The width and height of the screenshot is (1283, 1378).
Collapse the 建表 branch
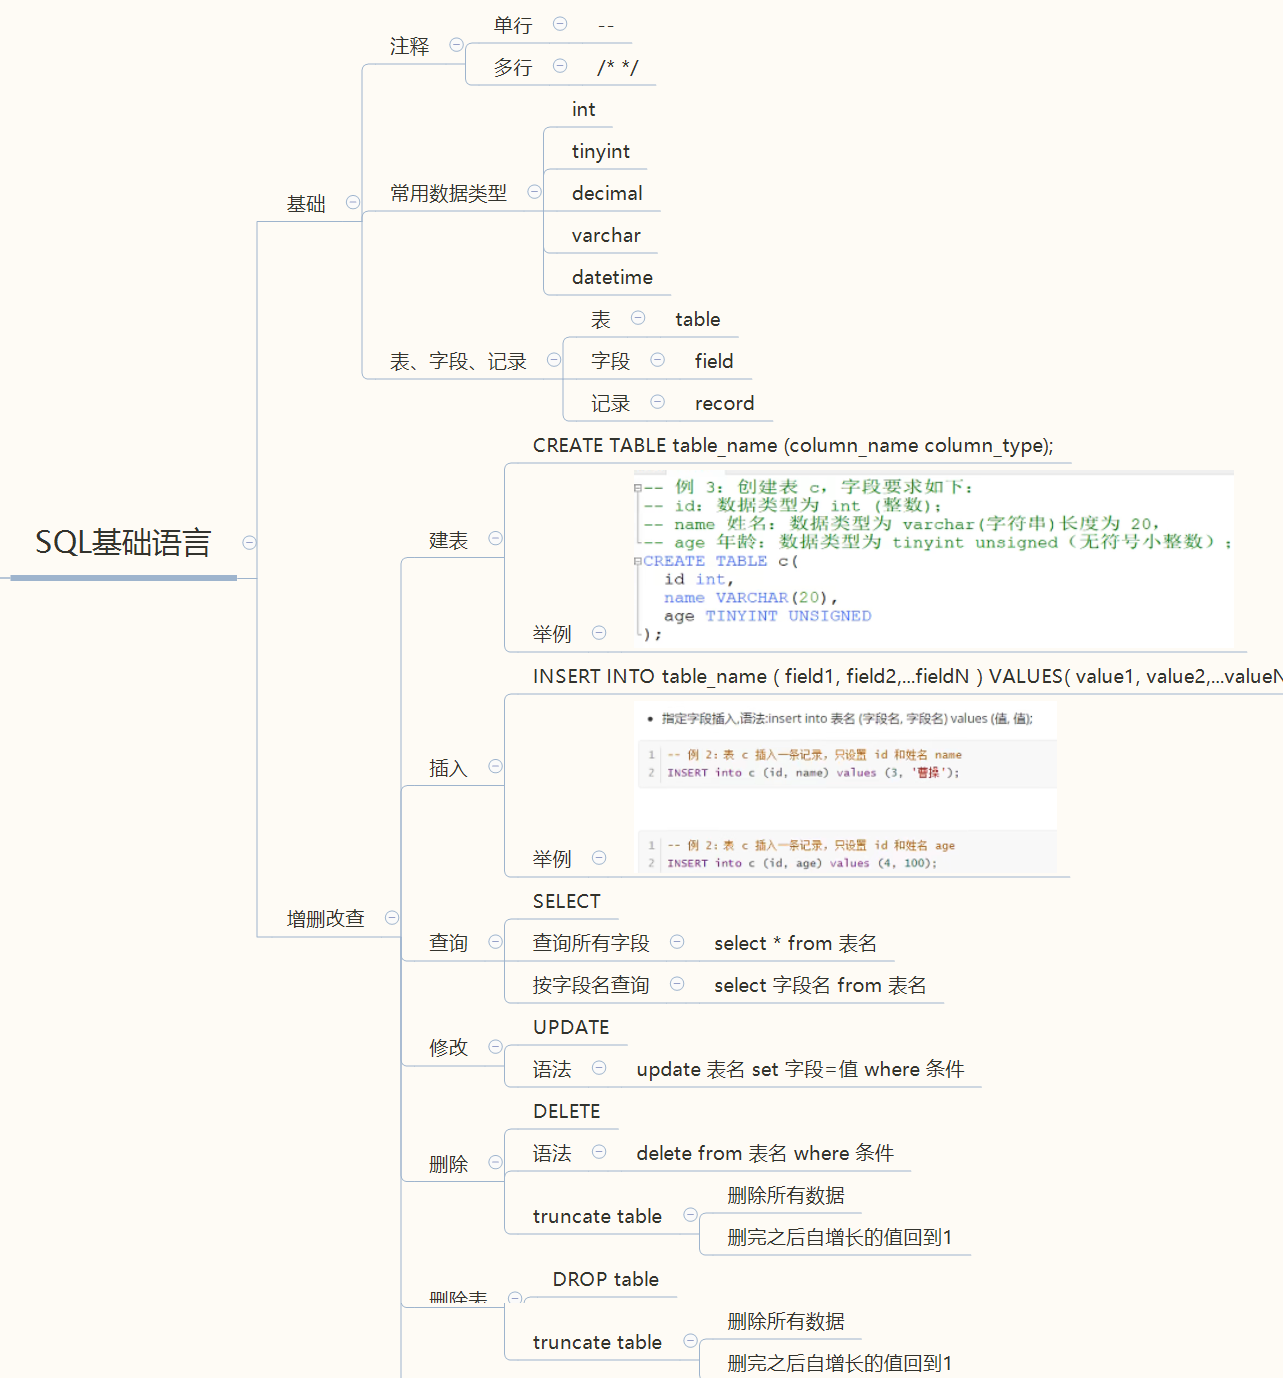click(495, 539)
